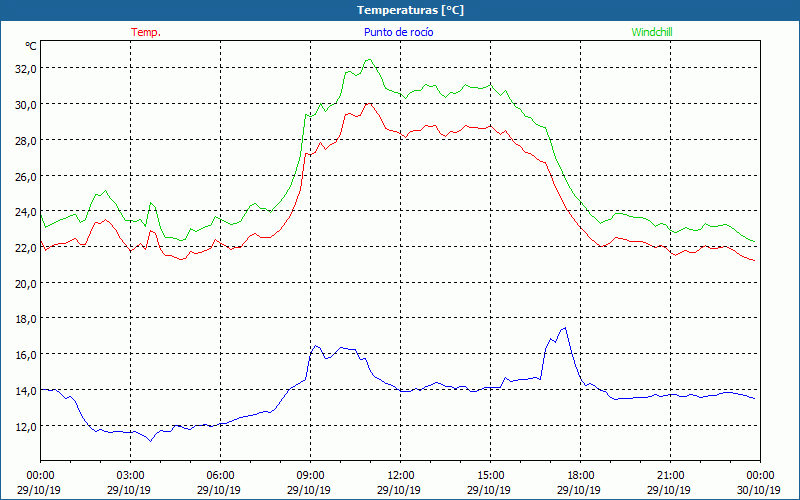Click the 24,0 y-axis value
Viewport: 800px width, 500px height.
tap(26, 211)
